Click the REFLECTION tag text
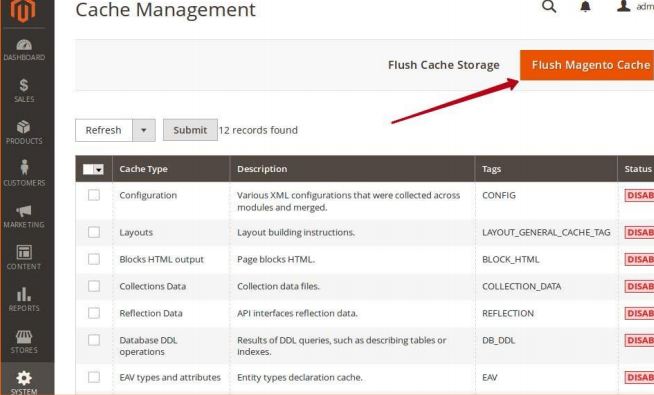Image resolution: width=654 pixels, height=395 pixels. [x=508, y=313]
